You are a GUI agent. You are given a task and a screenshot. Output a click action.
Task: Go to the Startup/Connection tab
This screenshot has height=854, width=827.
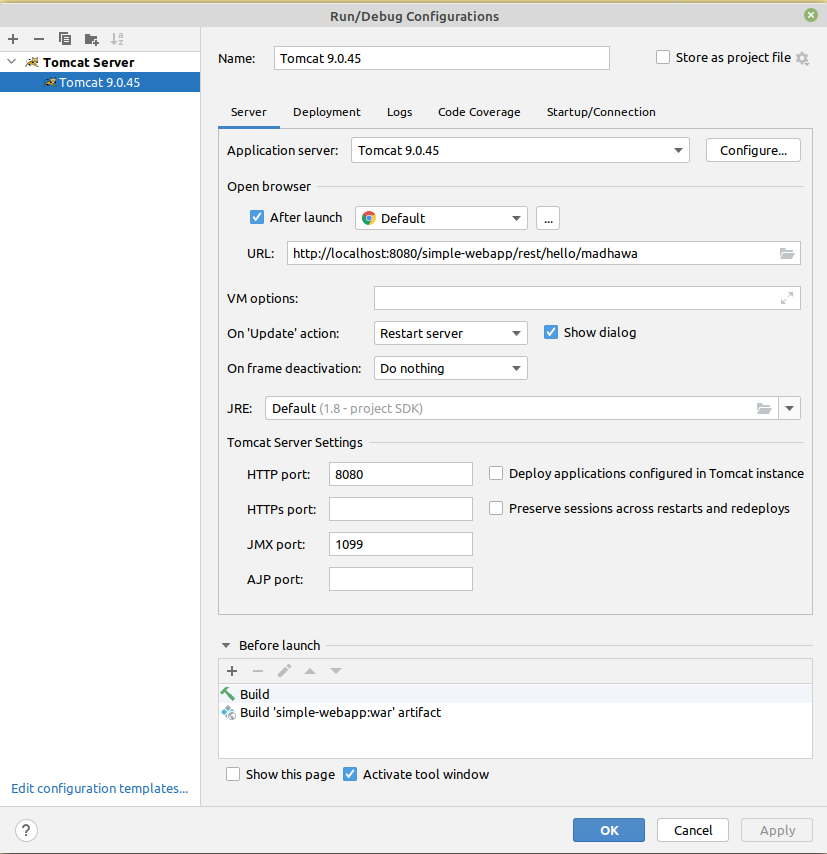point(601,112)
